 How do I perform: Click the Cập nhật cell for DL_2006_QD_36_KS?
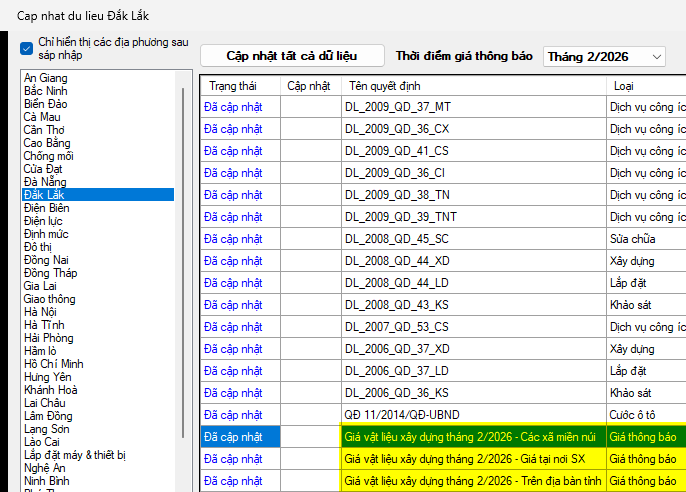pyautogui.click(x=310, y=393)
